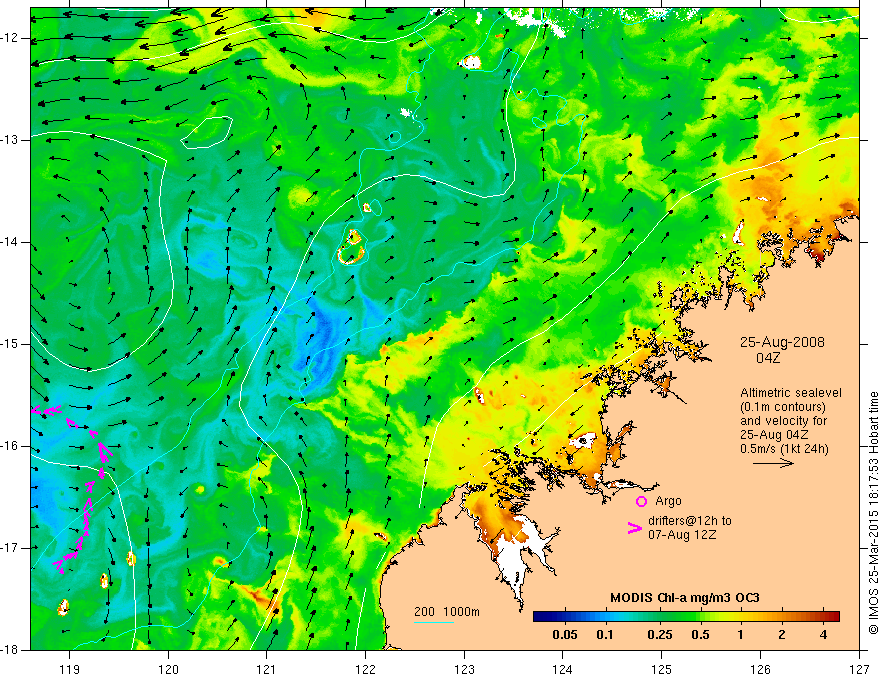Click the 0.25 color bar value
Screen dimensions: 880x680
pyautogui.click(x=660, y=635)
